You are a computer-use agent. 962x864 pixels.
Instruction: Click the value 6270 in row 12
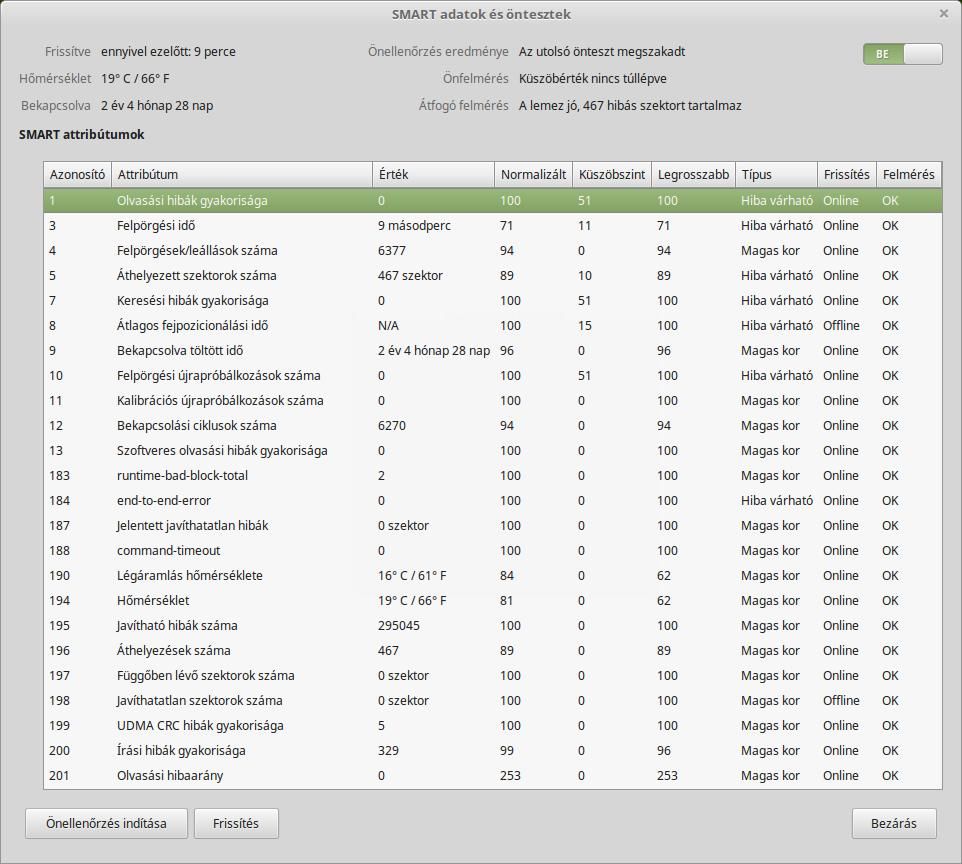[x=392, y=426]
